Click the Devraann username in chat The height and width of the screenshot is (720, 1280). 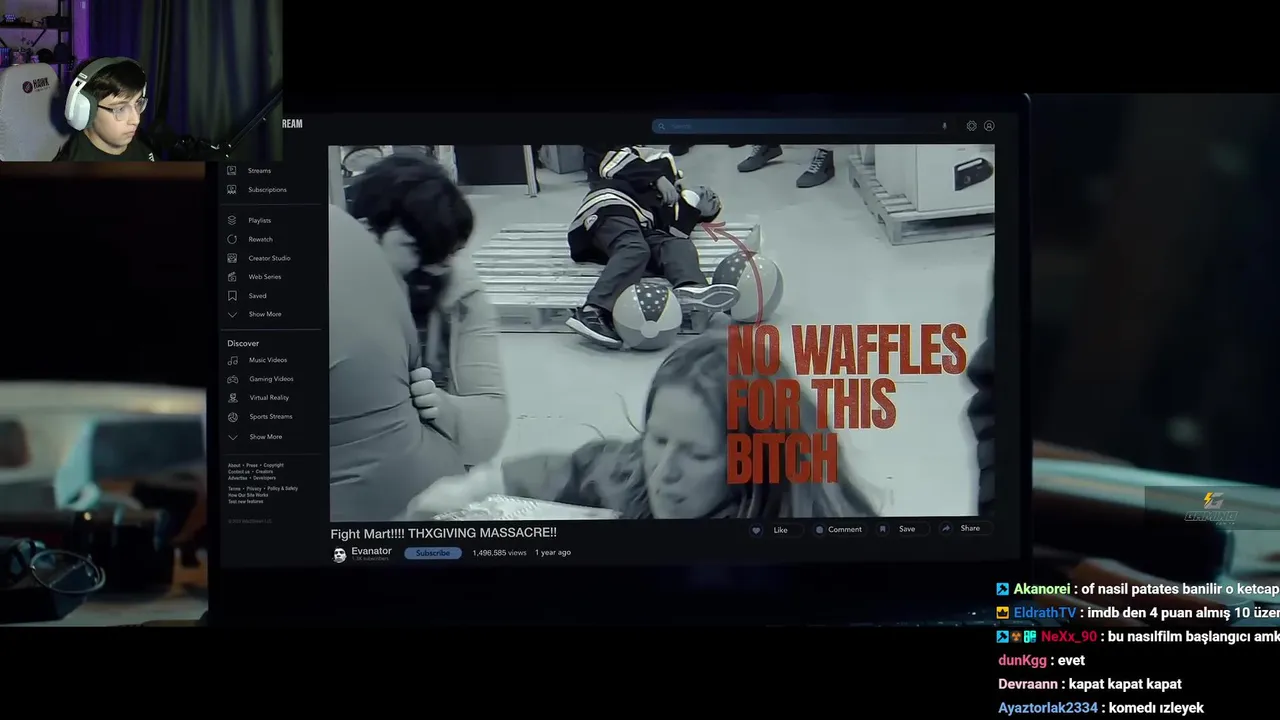click(1029, 684)
